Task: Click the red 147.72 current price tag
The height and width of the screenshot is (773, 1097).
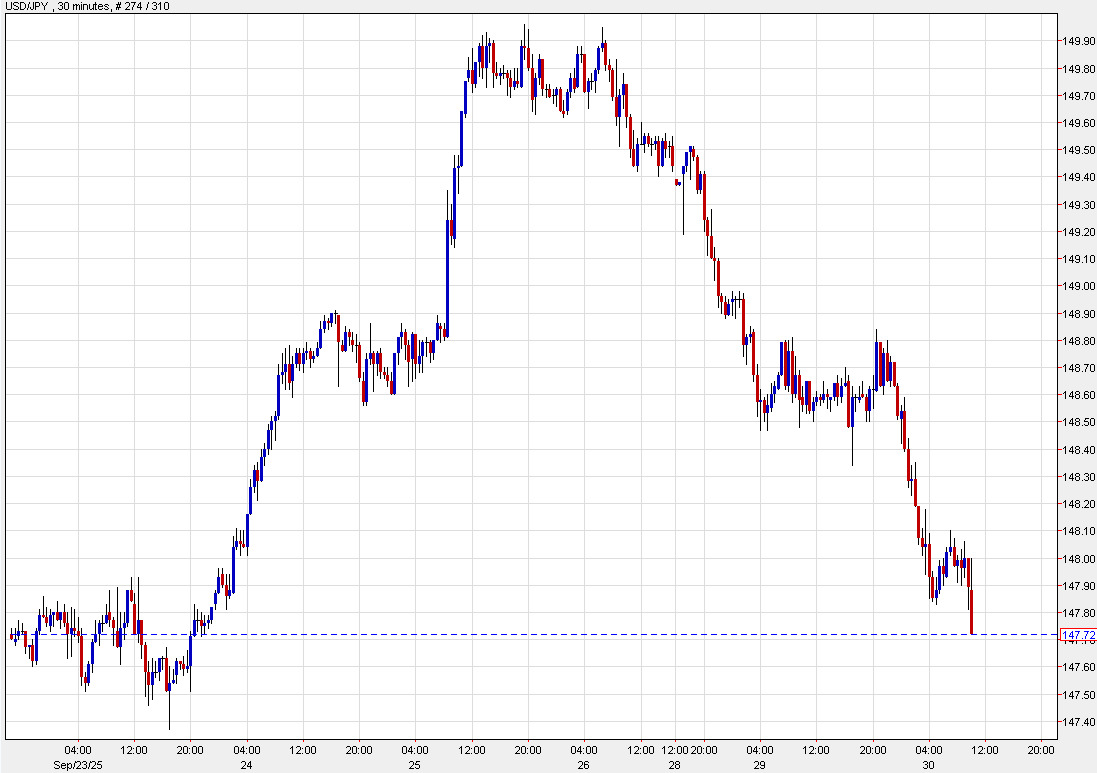Action: click(x=1076, y=634)
